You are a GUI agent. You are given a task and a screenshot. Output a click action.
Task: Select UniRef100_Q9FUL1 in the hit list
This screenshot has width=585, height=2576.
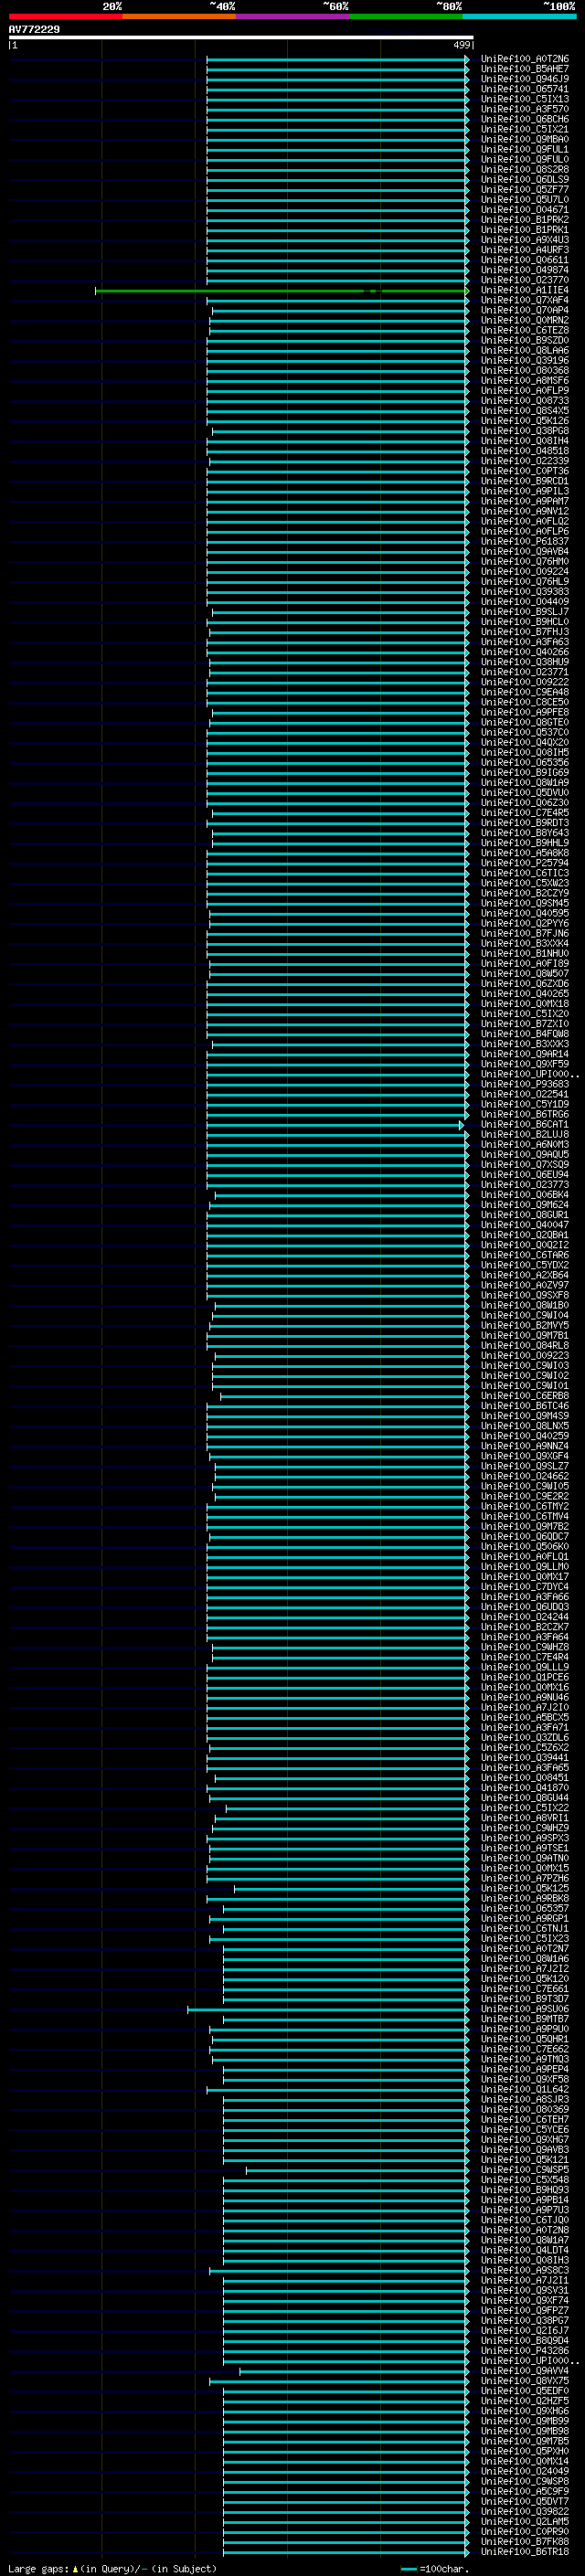(524, 149)
